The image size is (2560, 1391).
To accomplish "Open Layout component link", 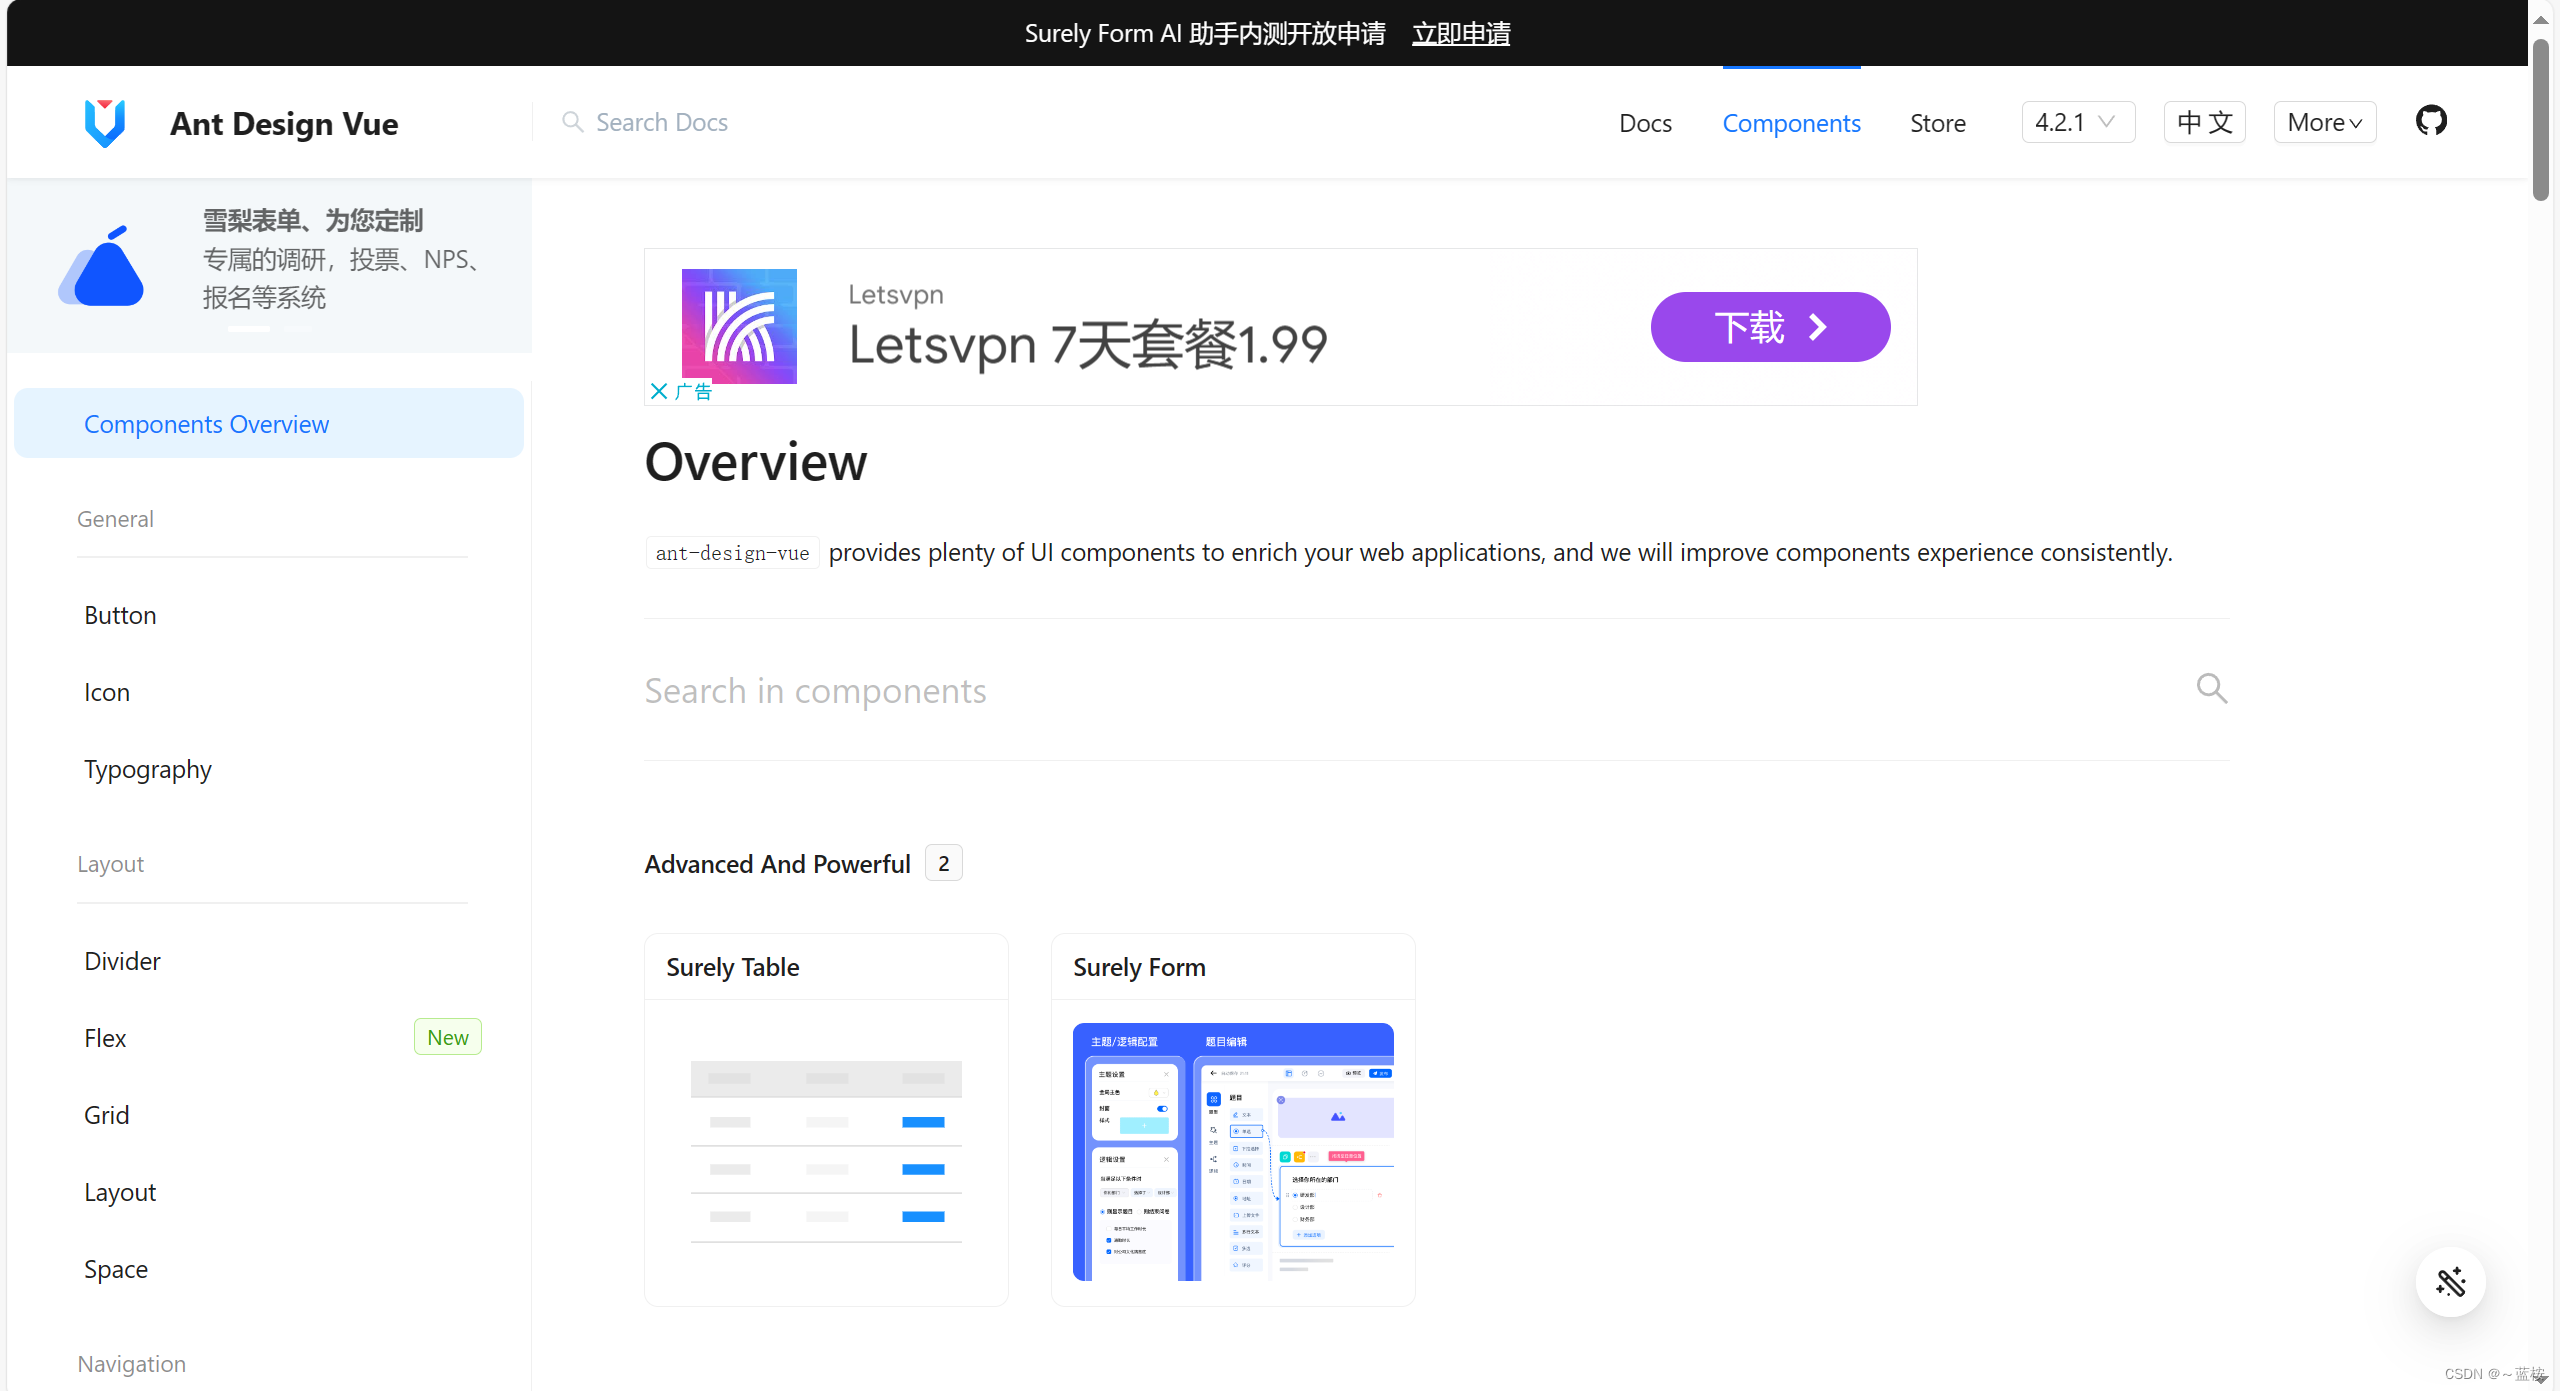I will tap(120, 1192).
